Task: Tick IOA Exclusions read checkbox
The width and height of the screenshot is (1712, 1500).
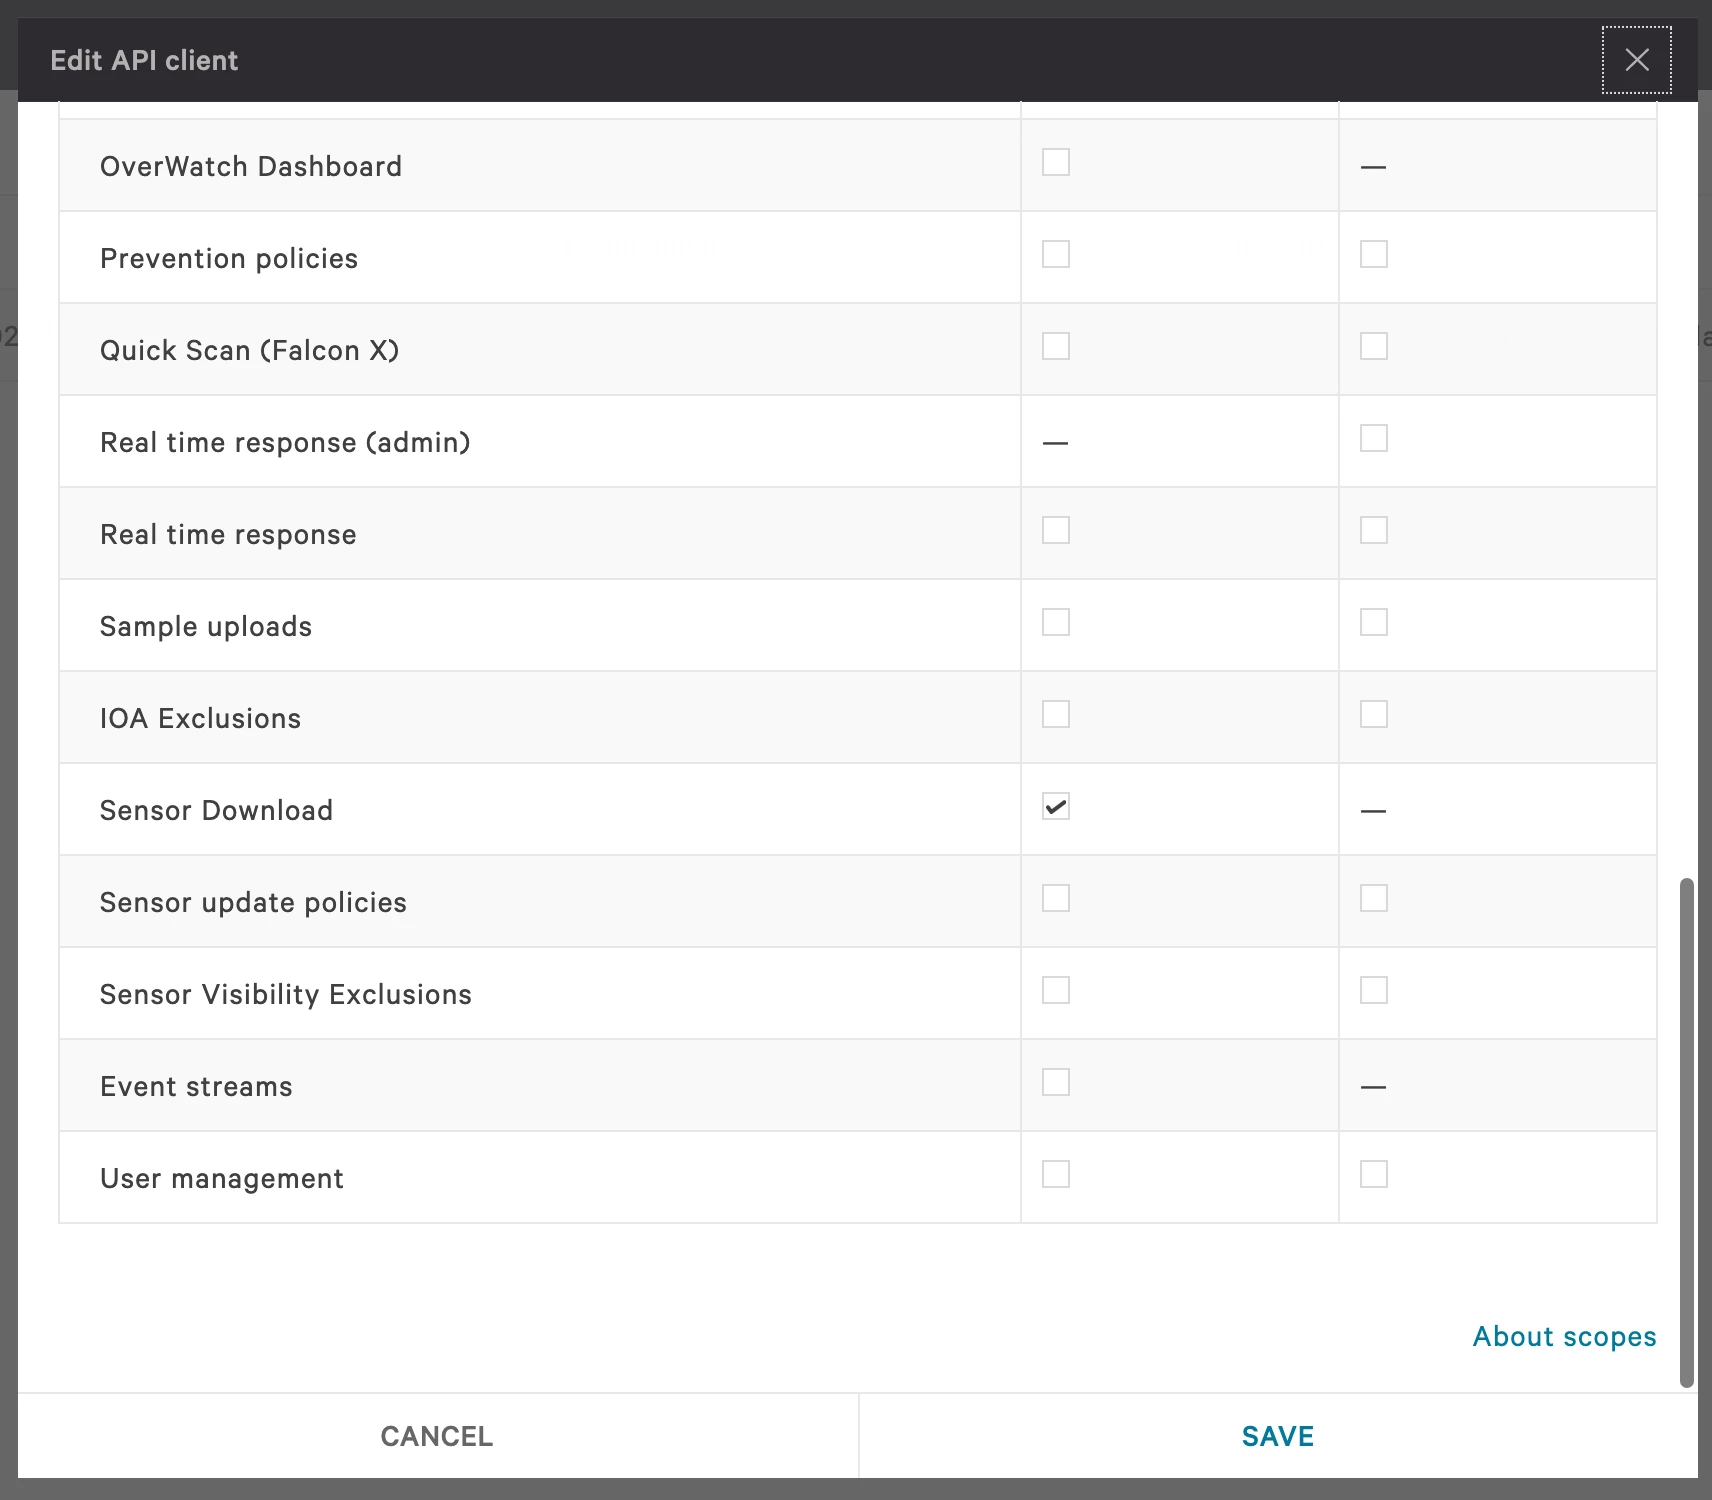Action: [x=1056, y=714]
